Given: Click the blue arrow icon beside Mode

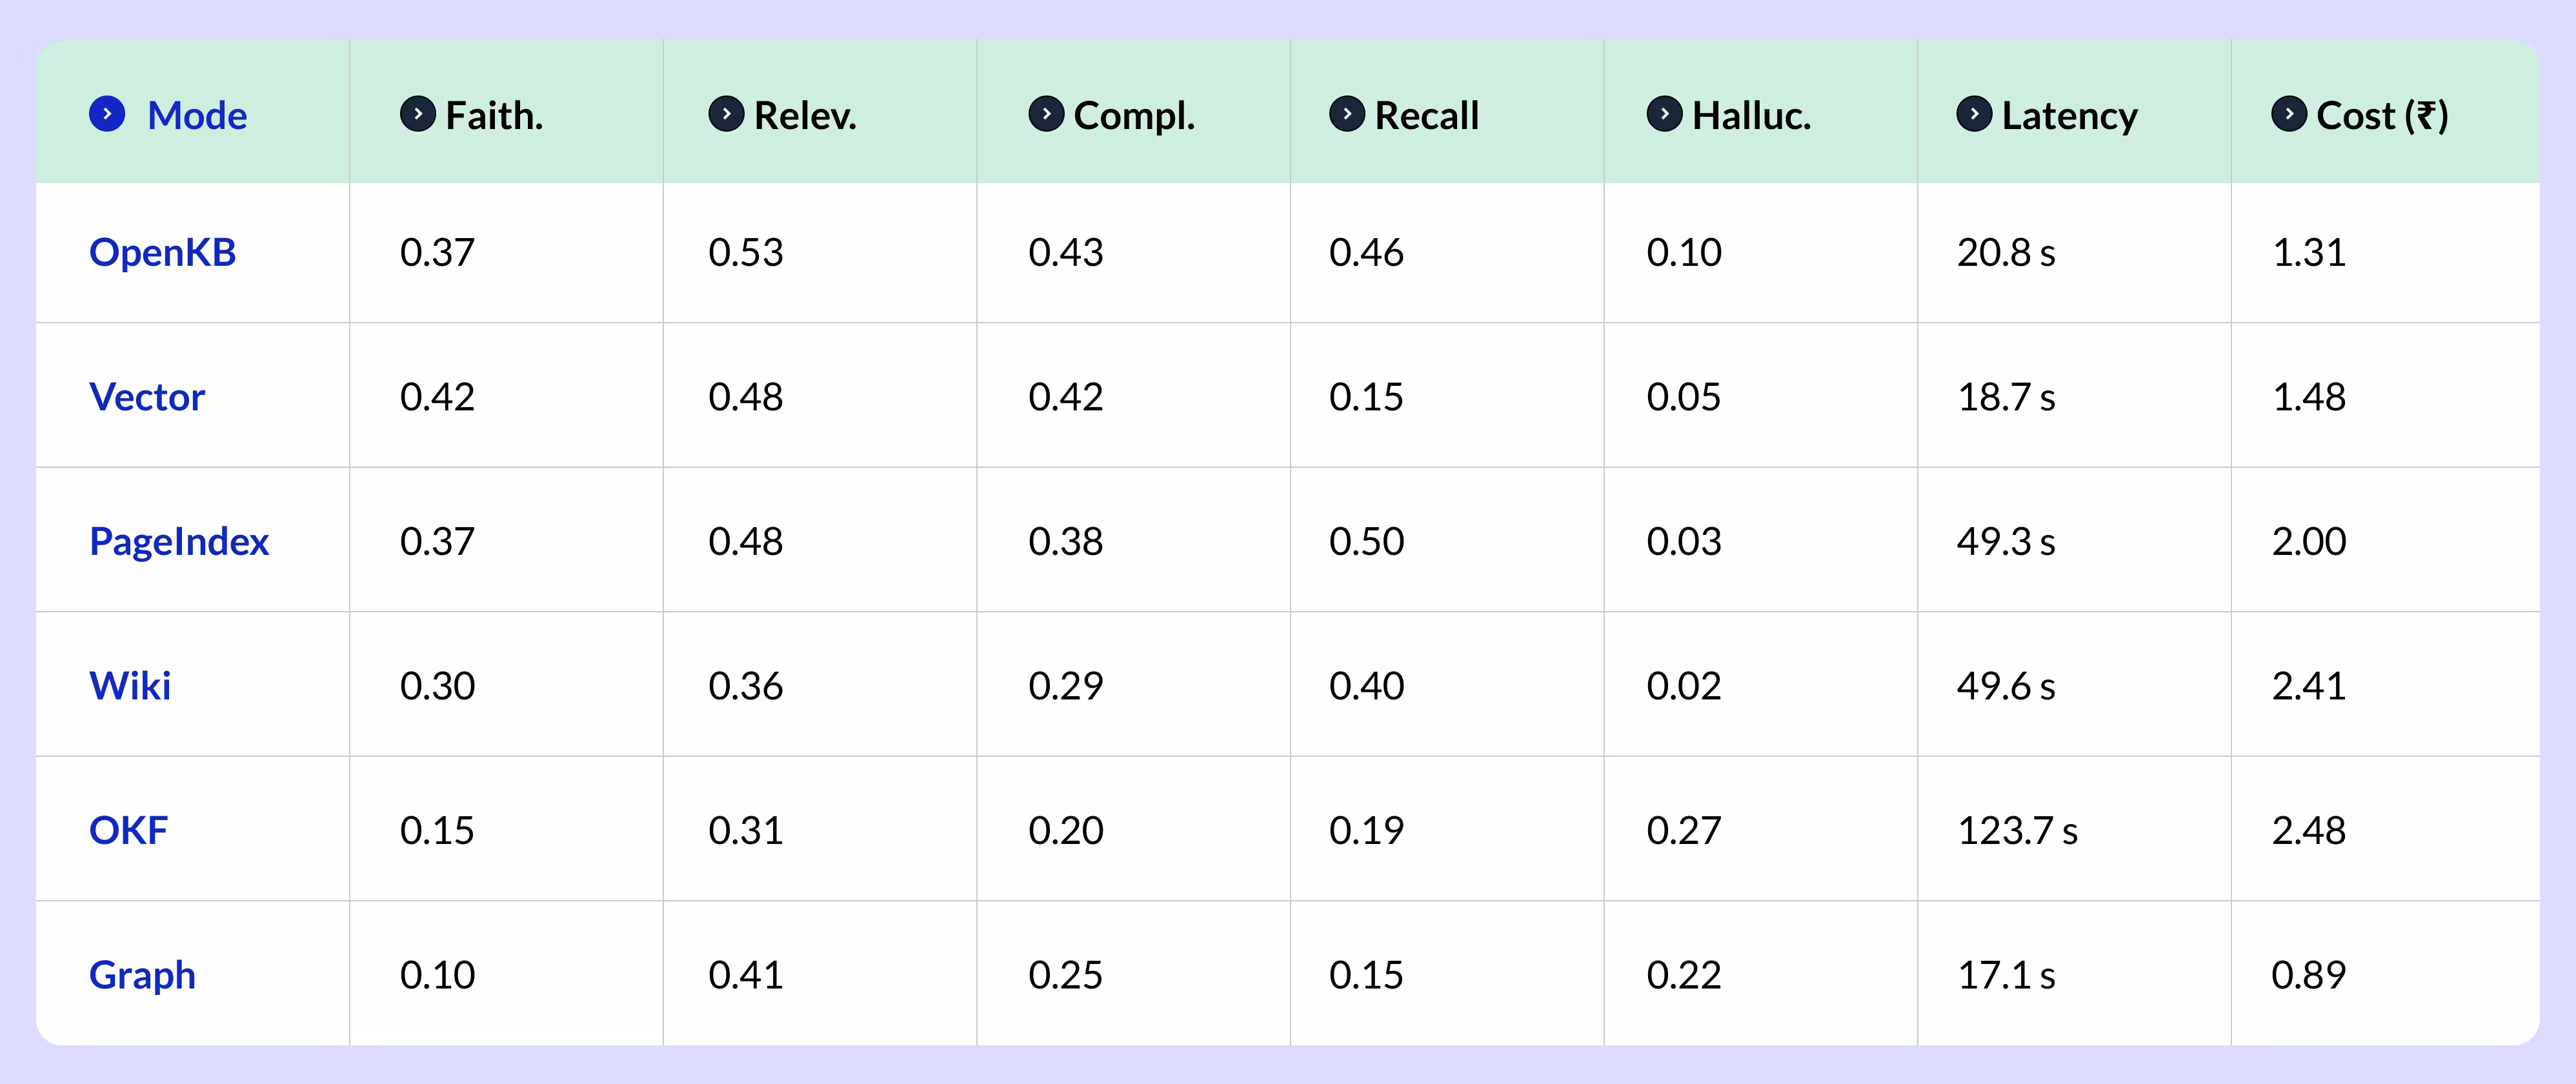Looking at the screenshot, I should point(107,114).
